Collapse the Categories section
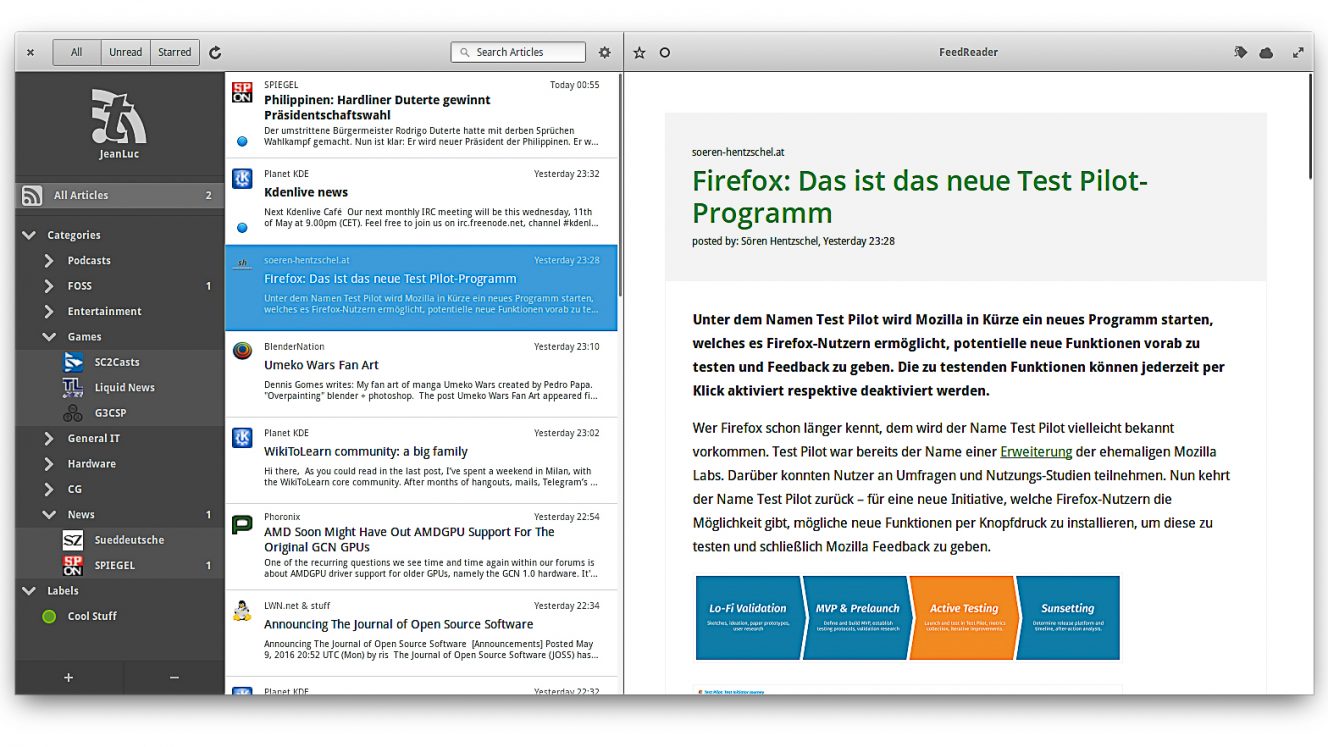This screenshot has height=747, width=1328. pos(29,235)
